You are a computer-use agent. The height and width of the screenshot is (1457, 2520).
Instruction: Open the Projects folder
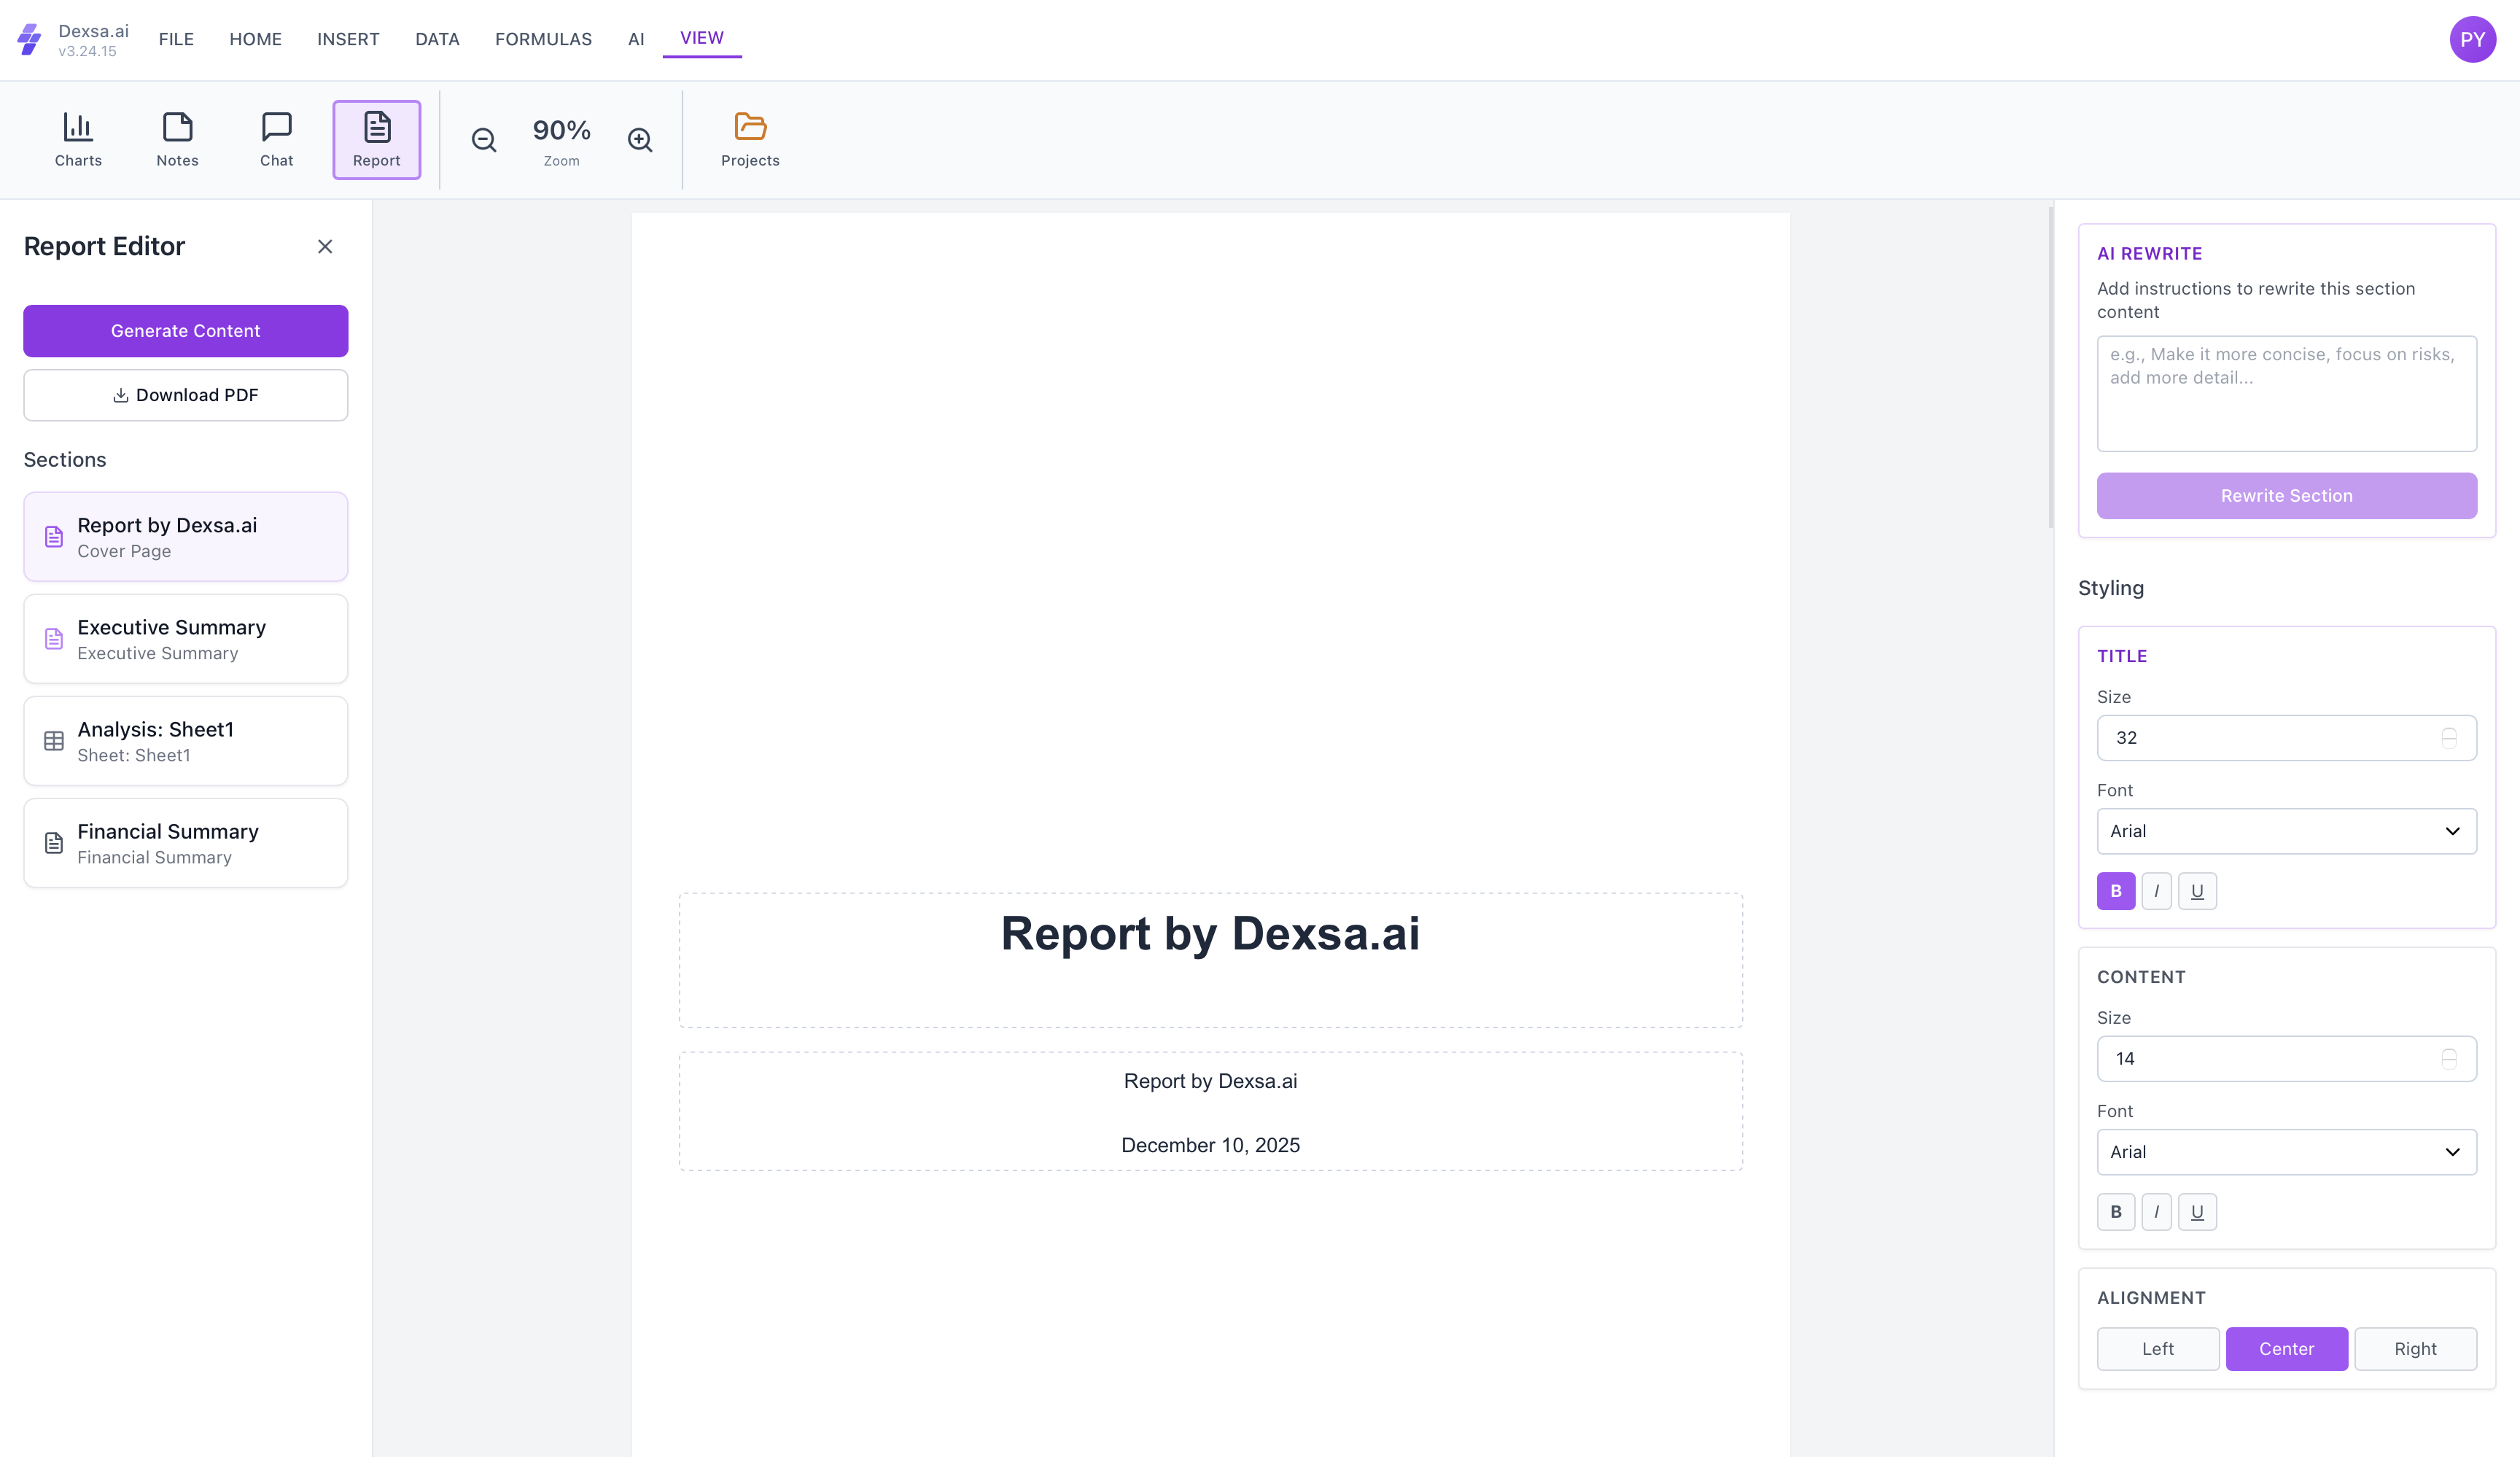tap(749, 139)
